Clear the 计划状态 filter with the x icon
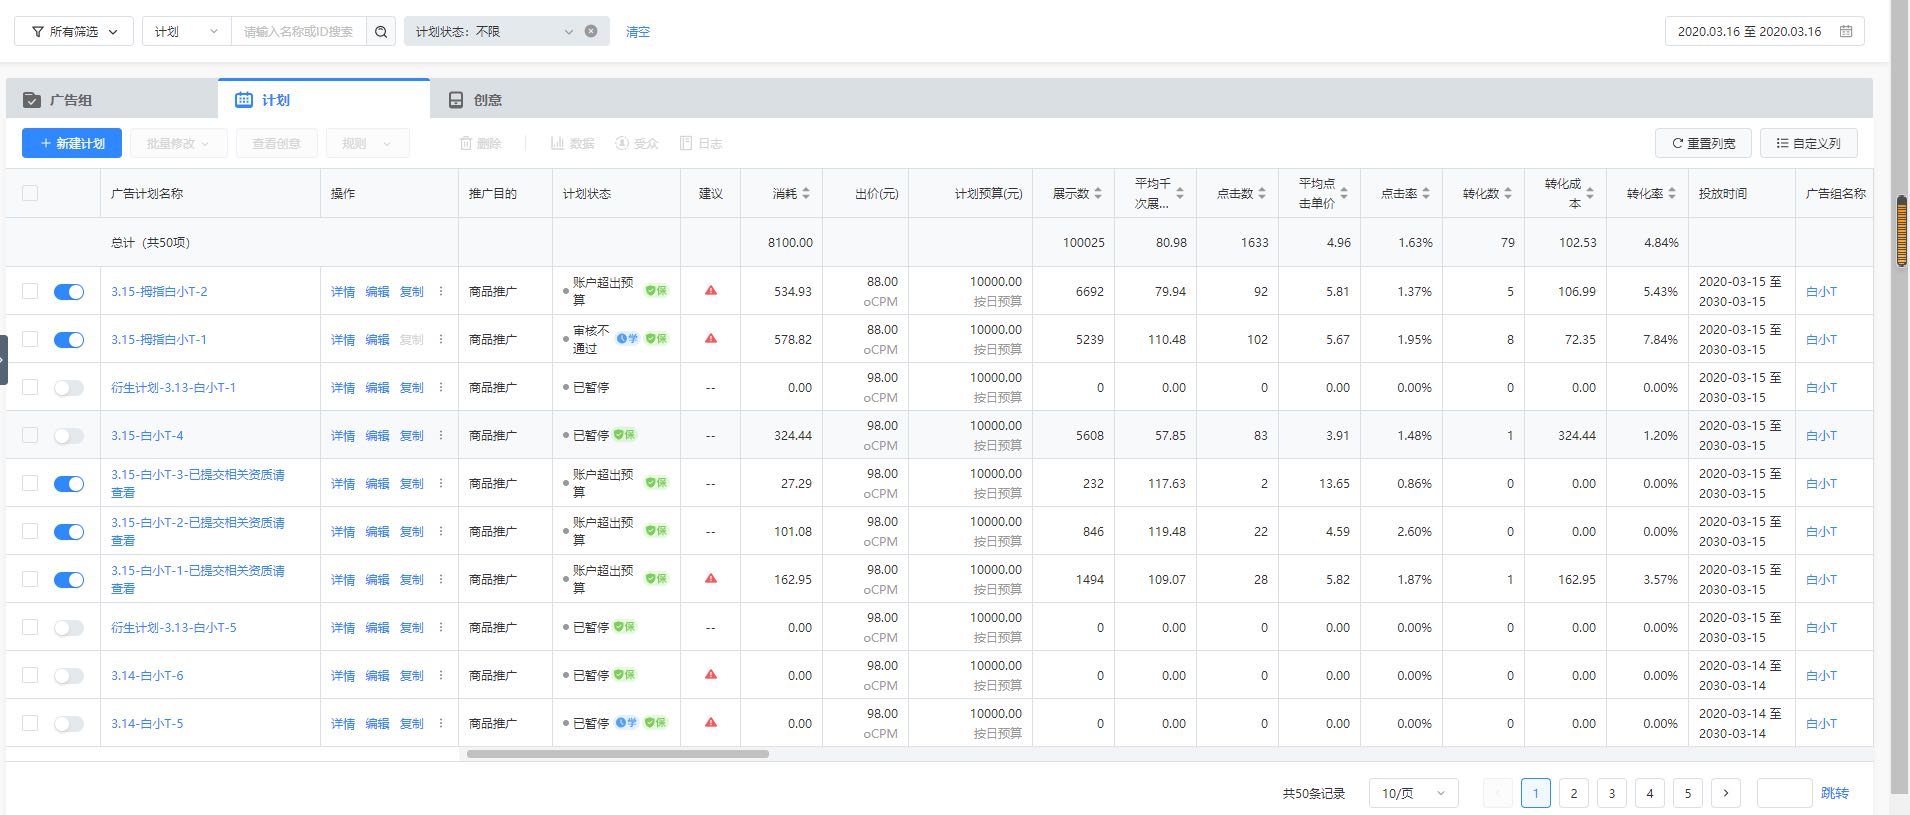 click(x=591, y=31)
